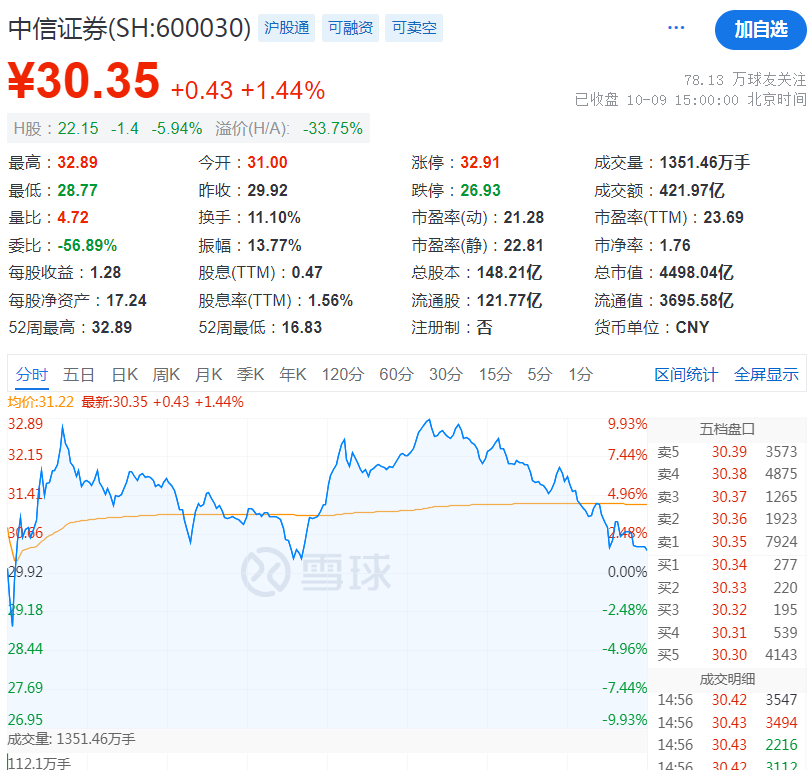
Task: Switch to the 分时 chart tab
Action: [x=32, y=374]
